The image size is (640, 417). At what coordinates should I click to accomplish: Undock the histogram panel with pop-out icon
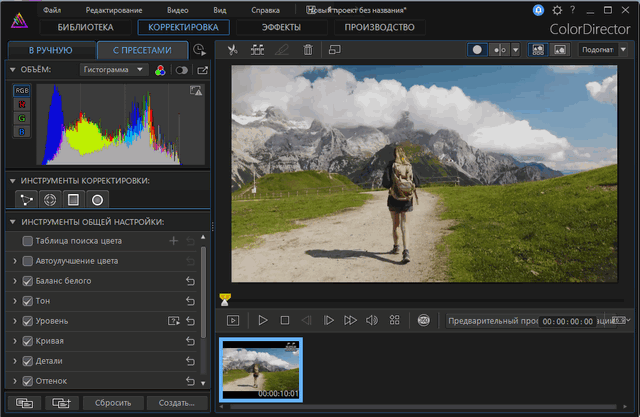tap(203, 70)
